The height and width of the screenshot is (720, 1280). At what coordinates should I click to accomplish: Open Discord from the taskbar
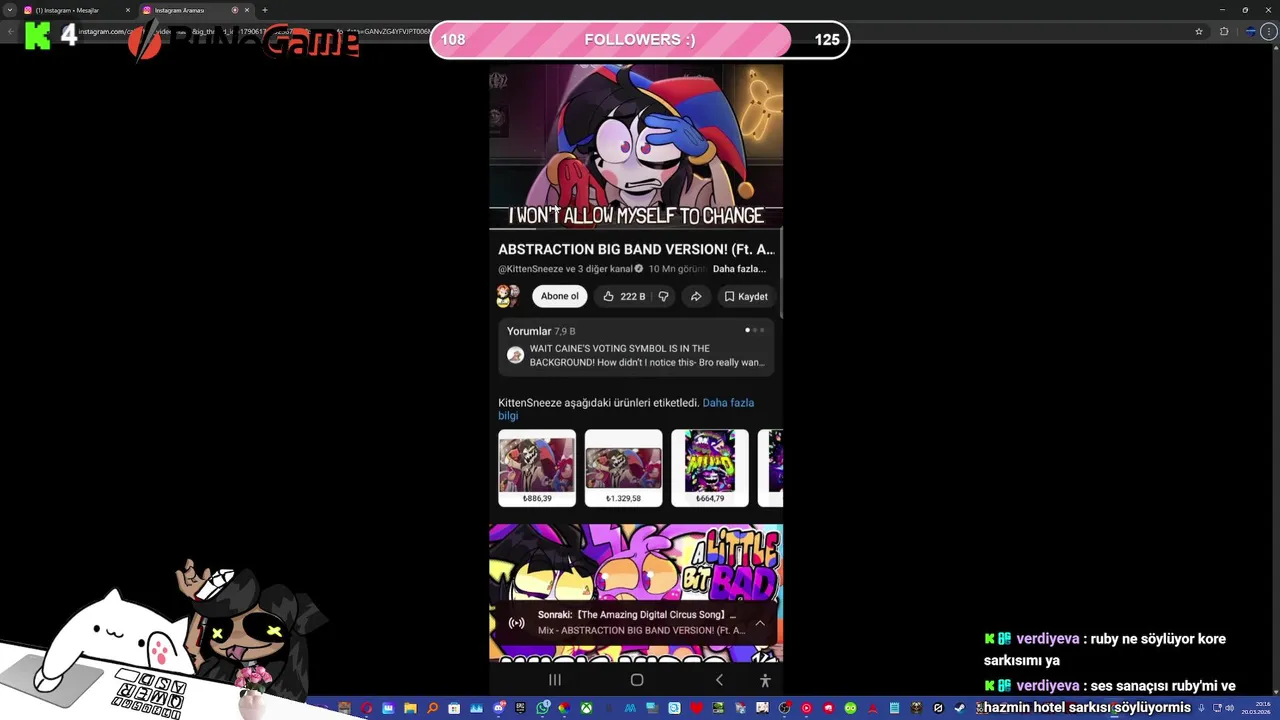(498, 708)
